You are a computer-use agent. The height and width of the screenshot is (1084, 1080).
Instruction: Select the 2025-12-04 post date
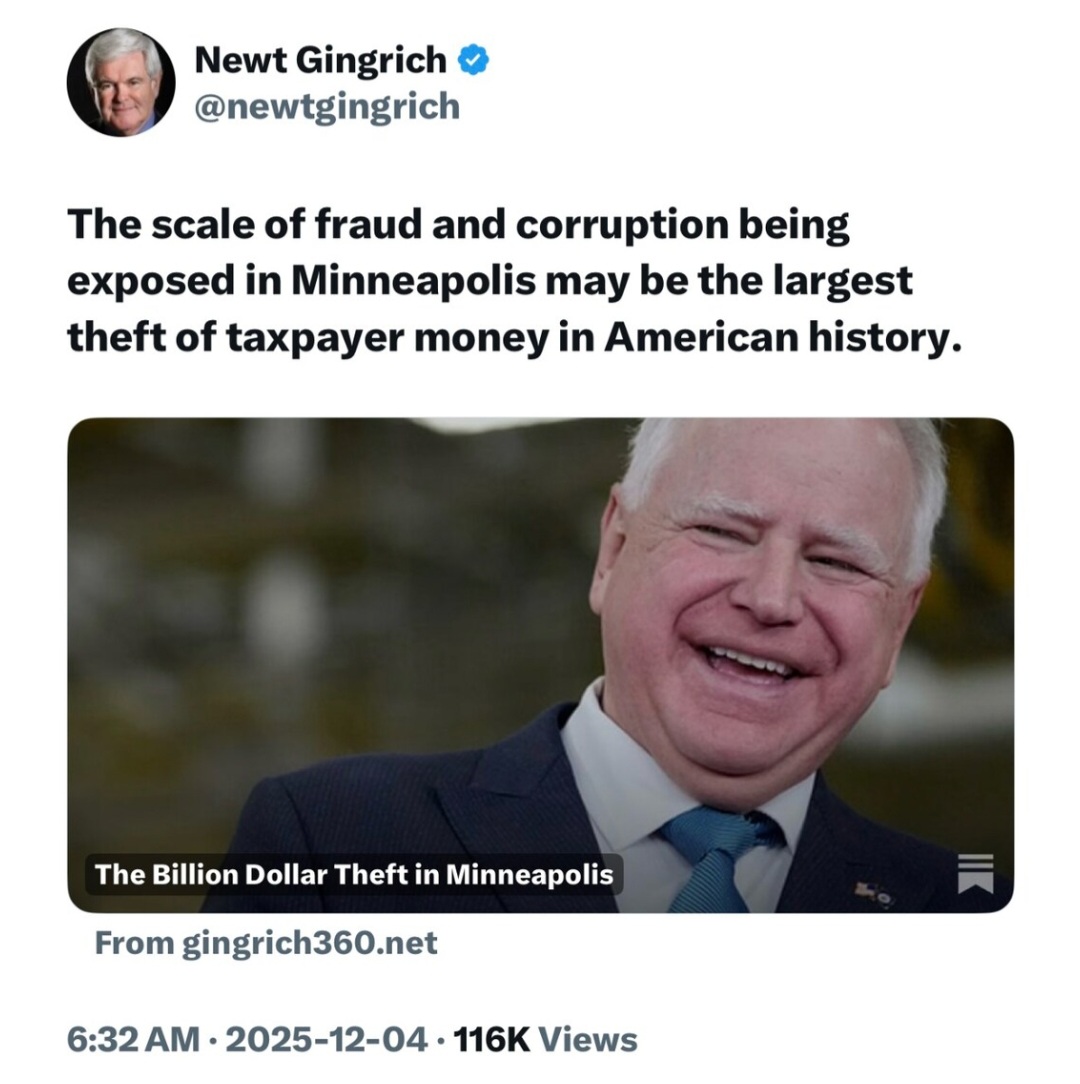(326, 1039)
